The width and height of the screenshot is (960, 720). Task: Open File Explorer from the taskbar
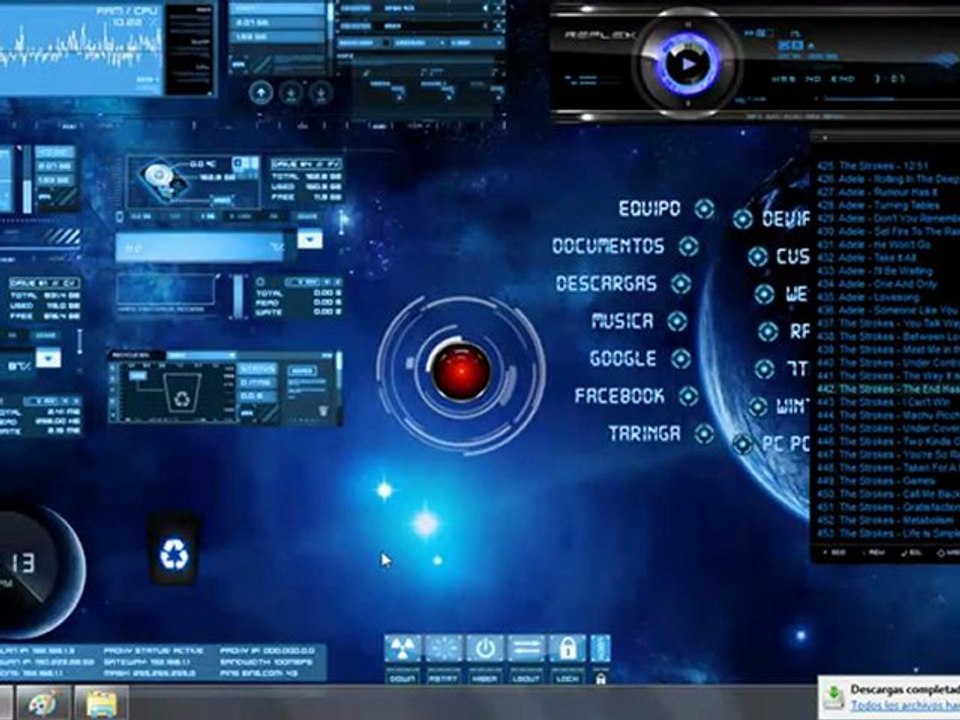[102, 703]
